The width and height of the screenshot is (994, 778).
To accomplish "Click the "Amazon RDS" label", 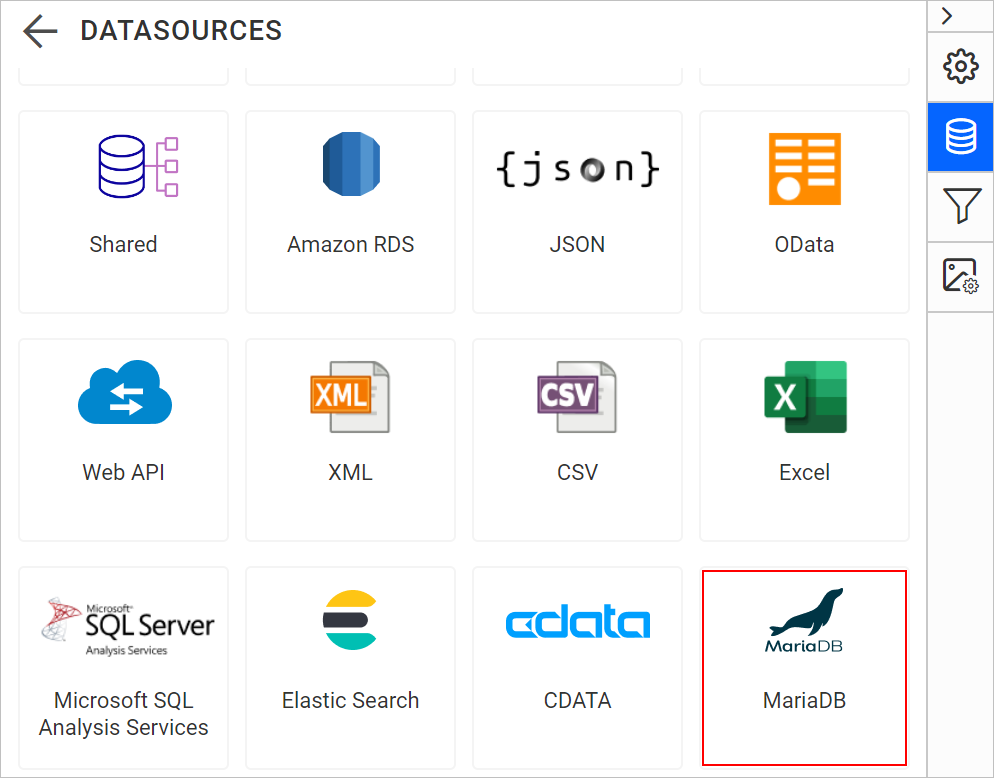I will point(351,245).
